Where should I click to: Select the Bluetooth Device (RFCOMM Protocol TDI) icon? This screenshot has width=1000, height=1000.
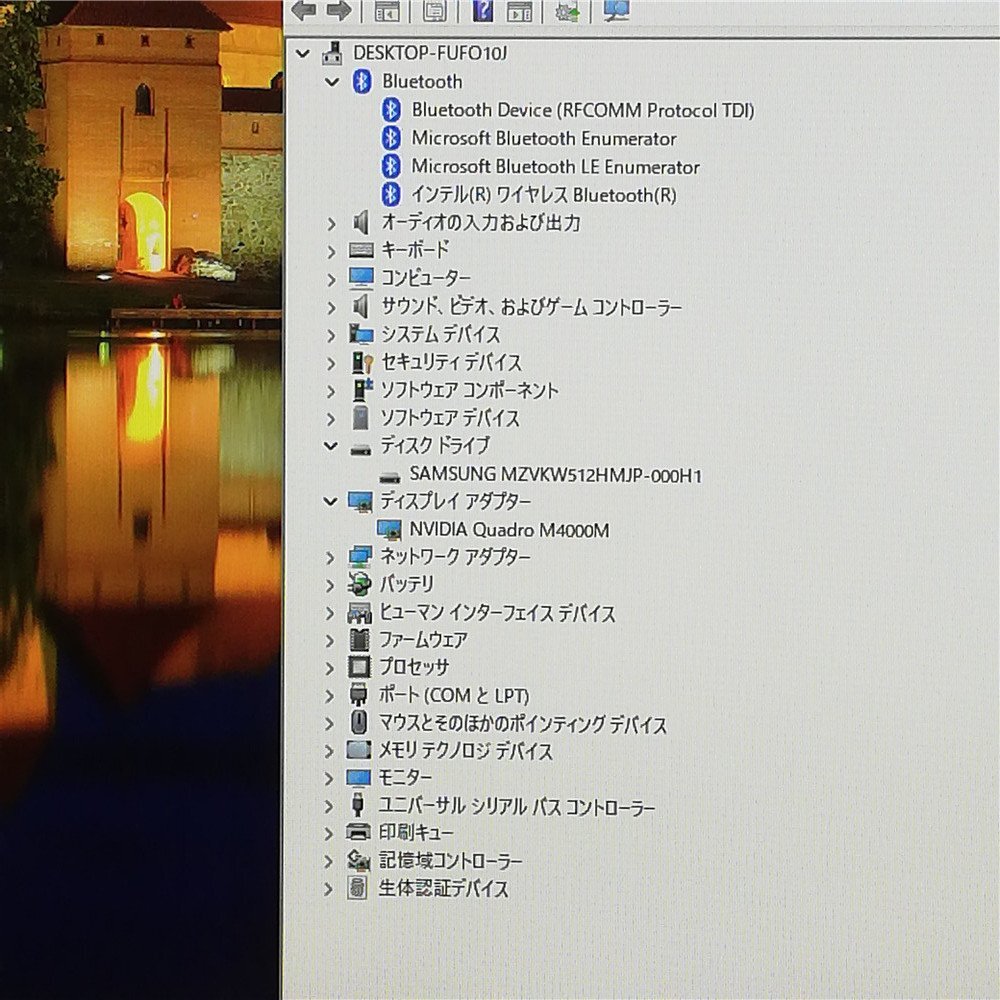pos(391,110)
